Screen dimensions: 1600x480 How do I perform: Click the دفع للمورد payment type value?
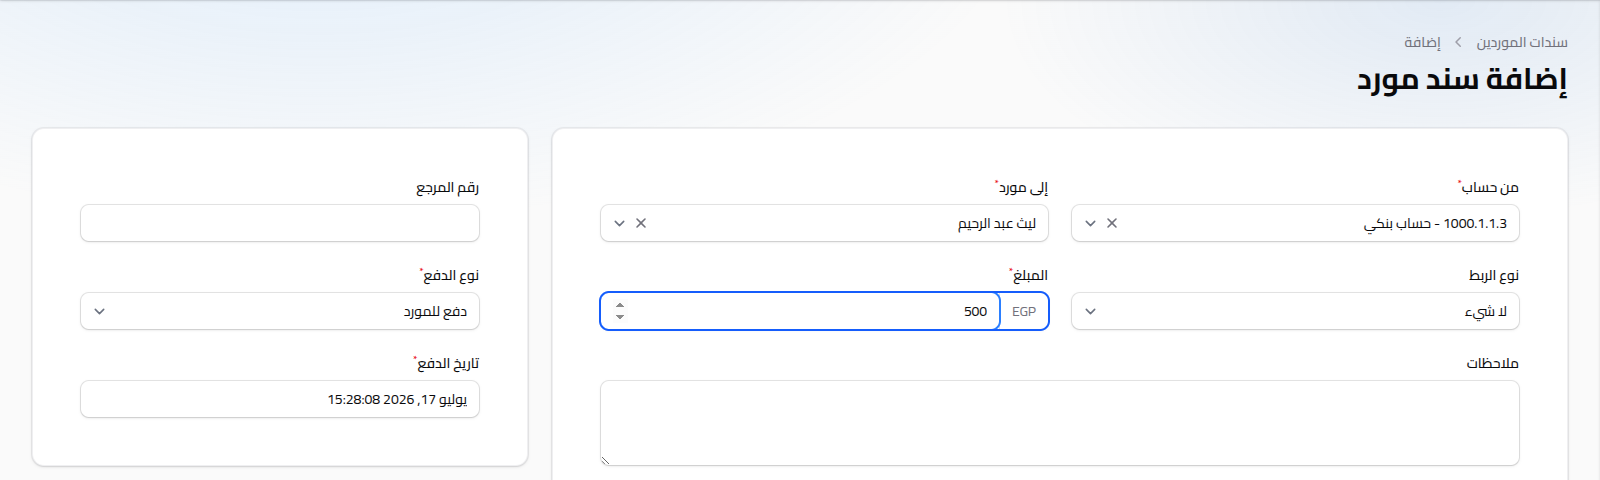(435, 311)
